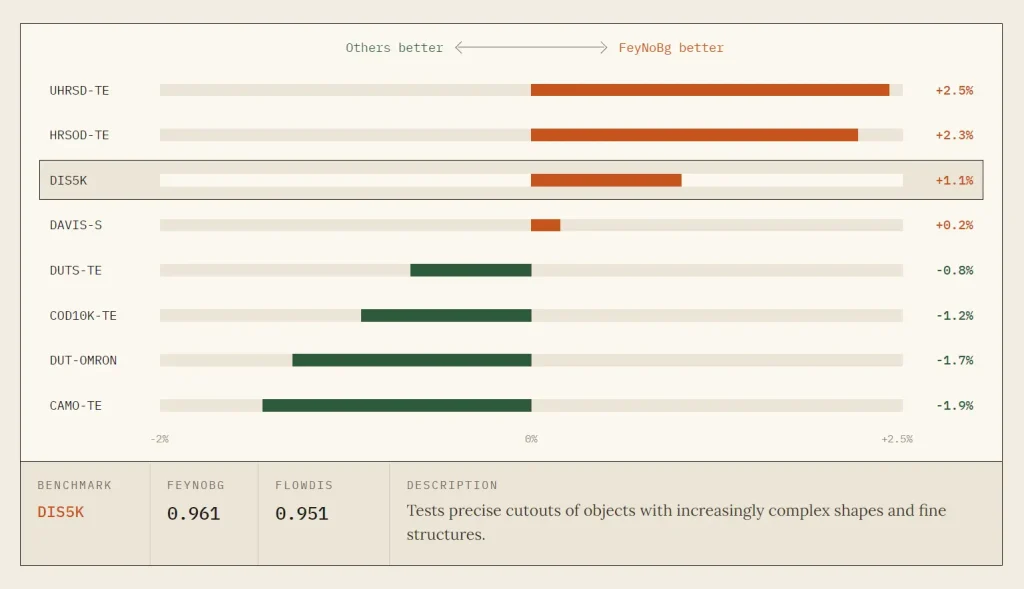This screenshot has width=1024, height=589.
Task: Click the DIS5K name in the details panel
Action: pyautogui.click(x=61, y=513)
